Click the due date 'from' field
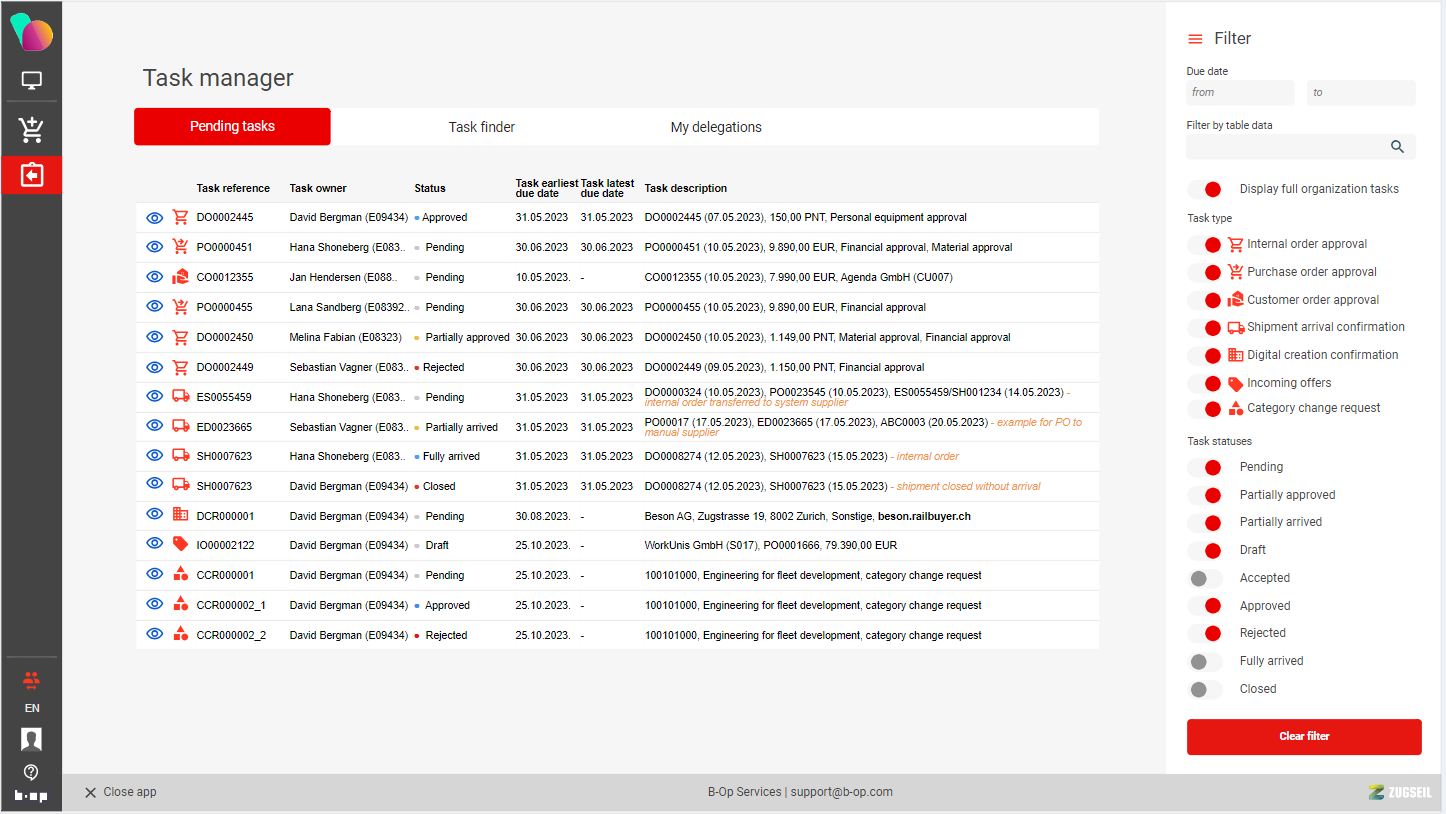This screenshot has height=814, width=1446. click(1239, 93)
